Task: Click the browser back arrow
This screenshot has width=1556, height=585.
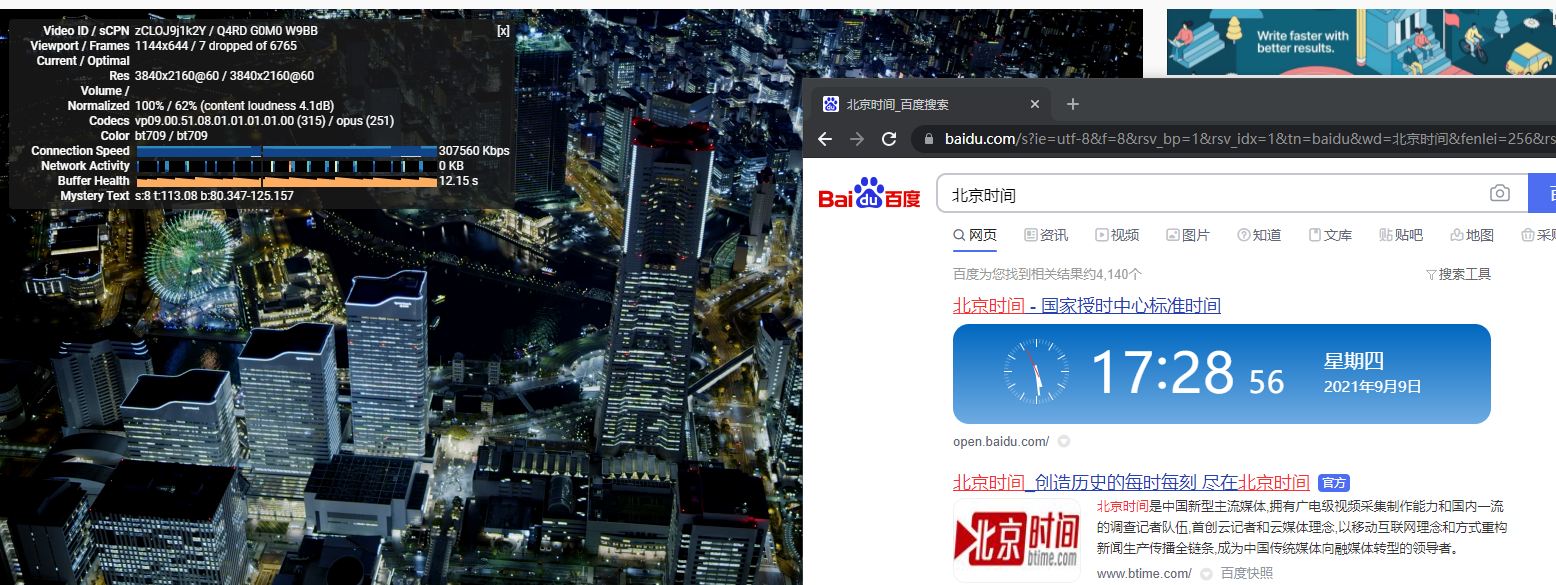Action: point(825,139)
